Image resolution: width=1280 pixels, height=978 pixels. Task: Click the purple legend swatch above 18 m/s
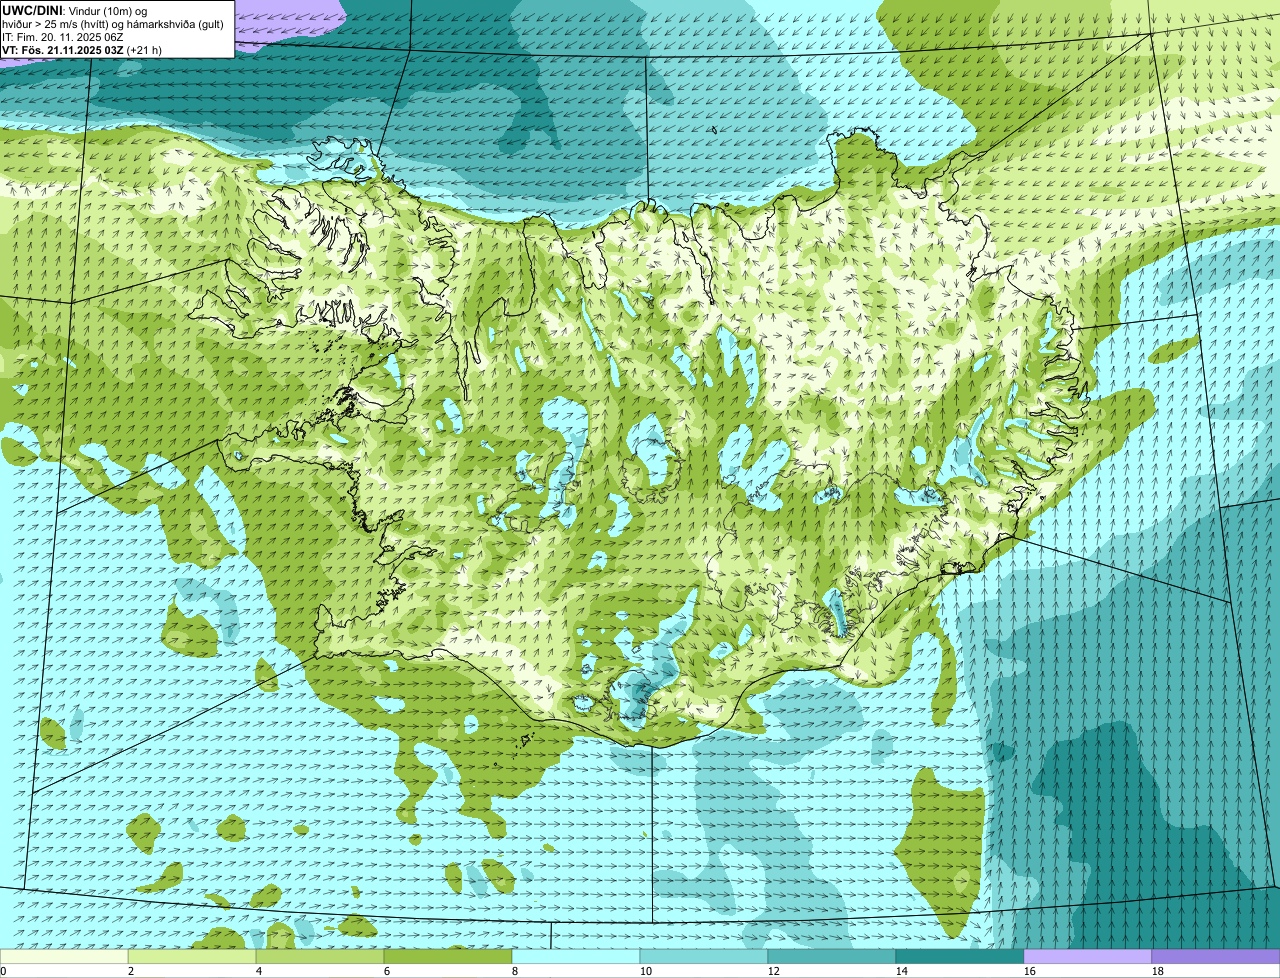1216,956
